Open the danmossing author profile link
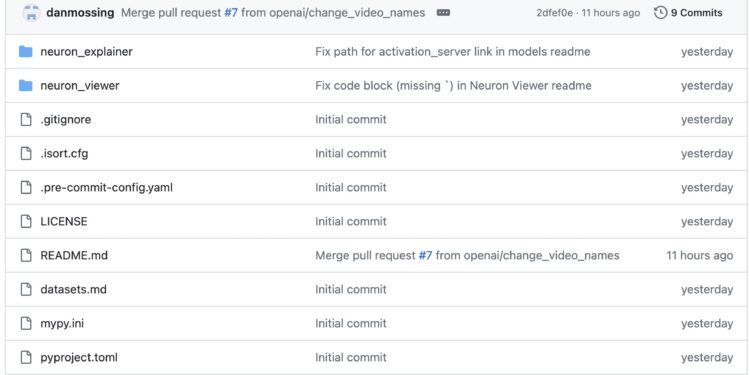The height and width of the screenshot is (375, 750). pyautogui.click(x=80, y=13)
